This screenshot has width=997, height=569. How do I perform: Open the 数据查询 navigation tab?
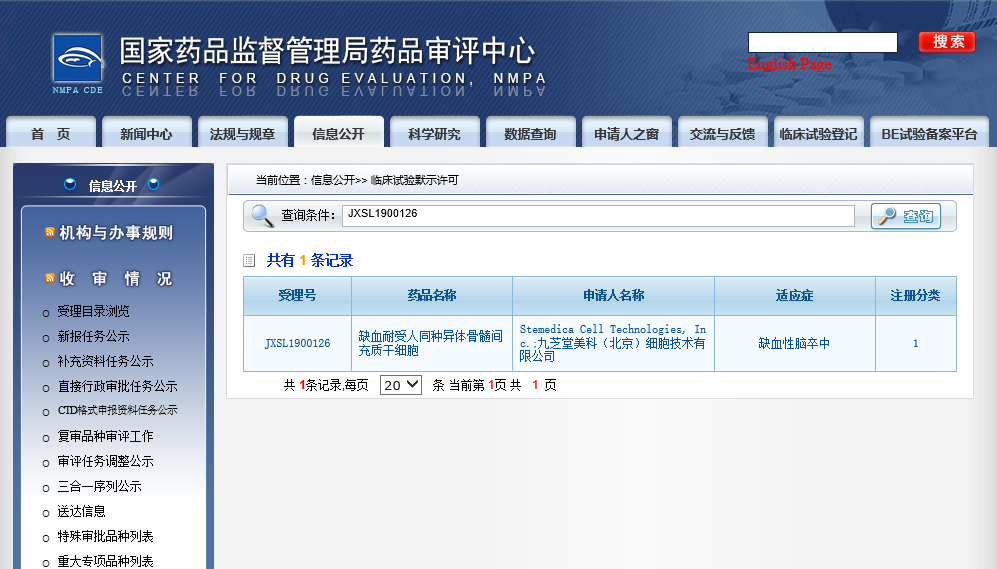point(530,134)
